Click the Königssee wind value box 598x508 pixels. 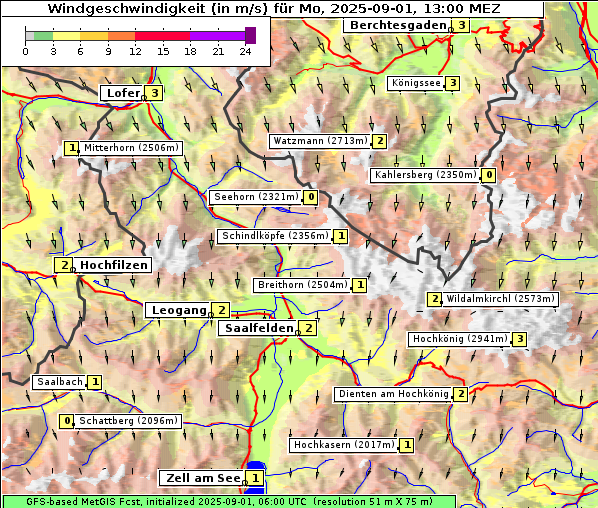[453, 83]
